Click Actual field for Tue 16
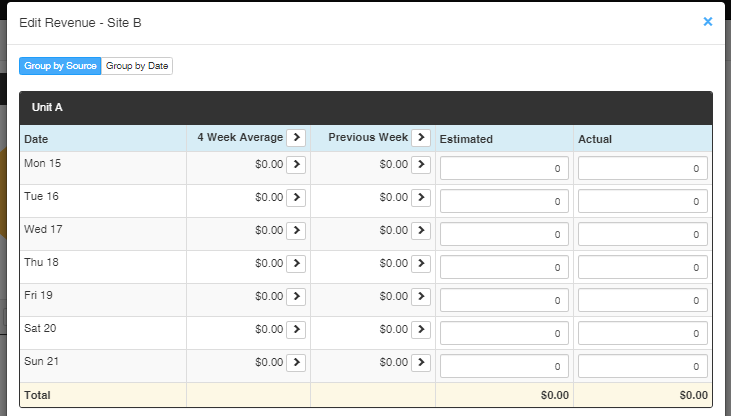The height and width of the screenshot is (416, 731). coord(642,201)
